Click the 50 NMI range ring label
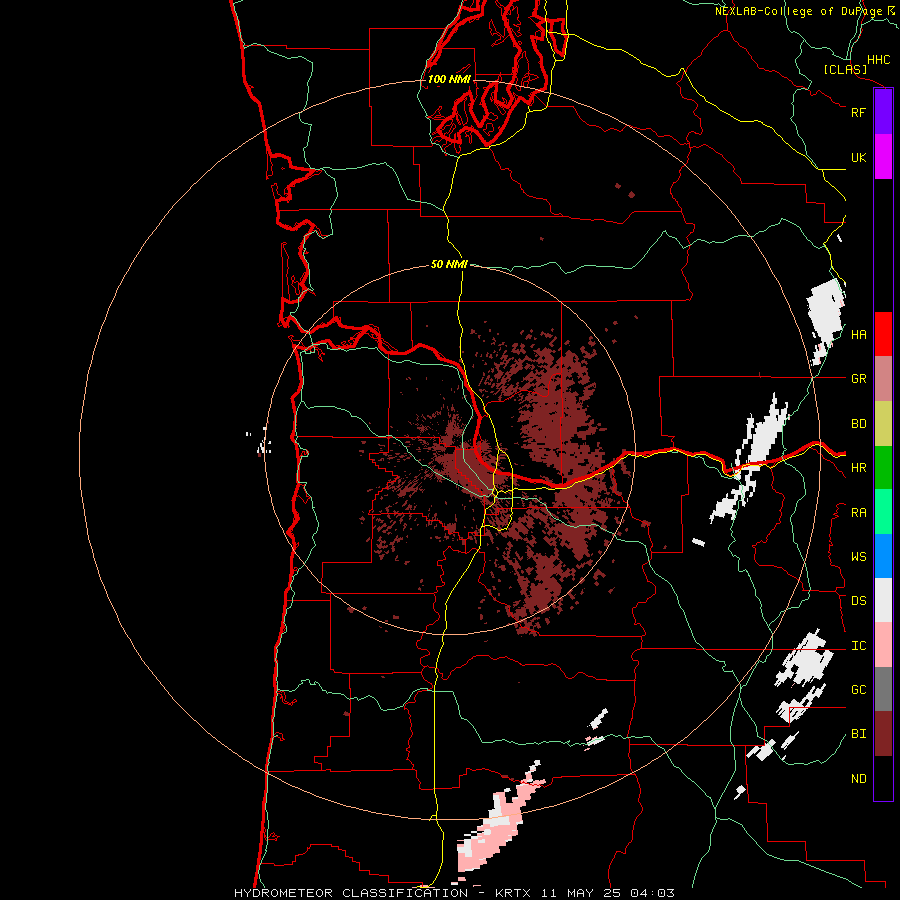Viewport: 900px width, 900px height. point(449,264)
